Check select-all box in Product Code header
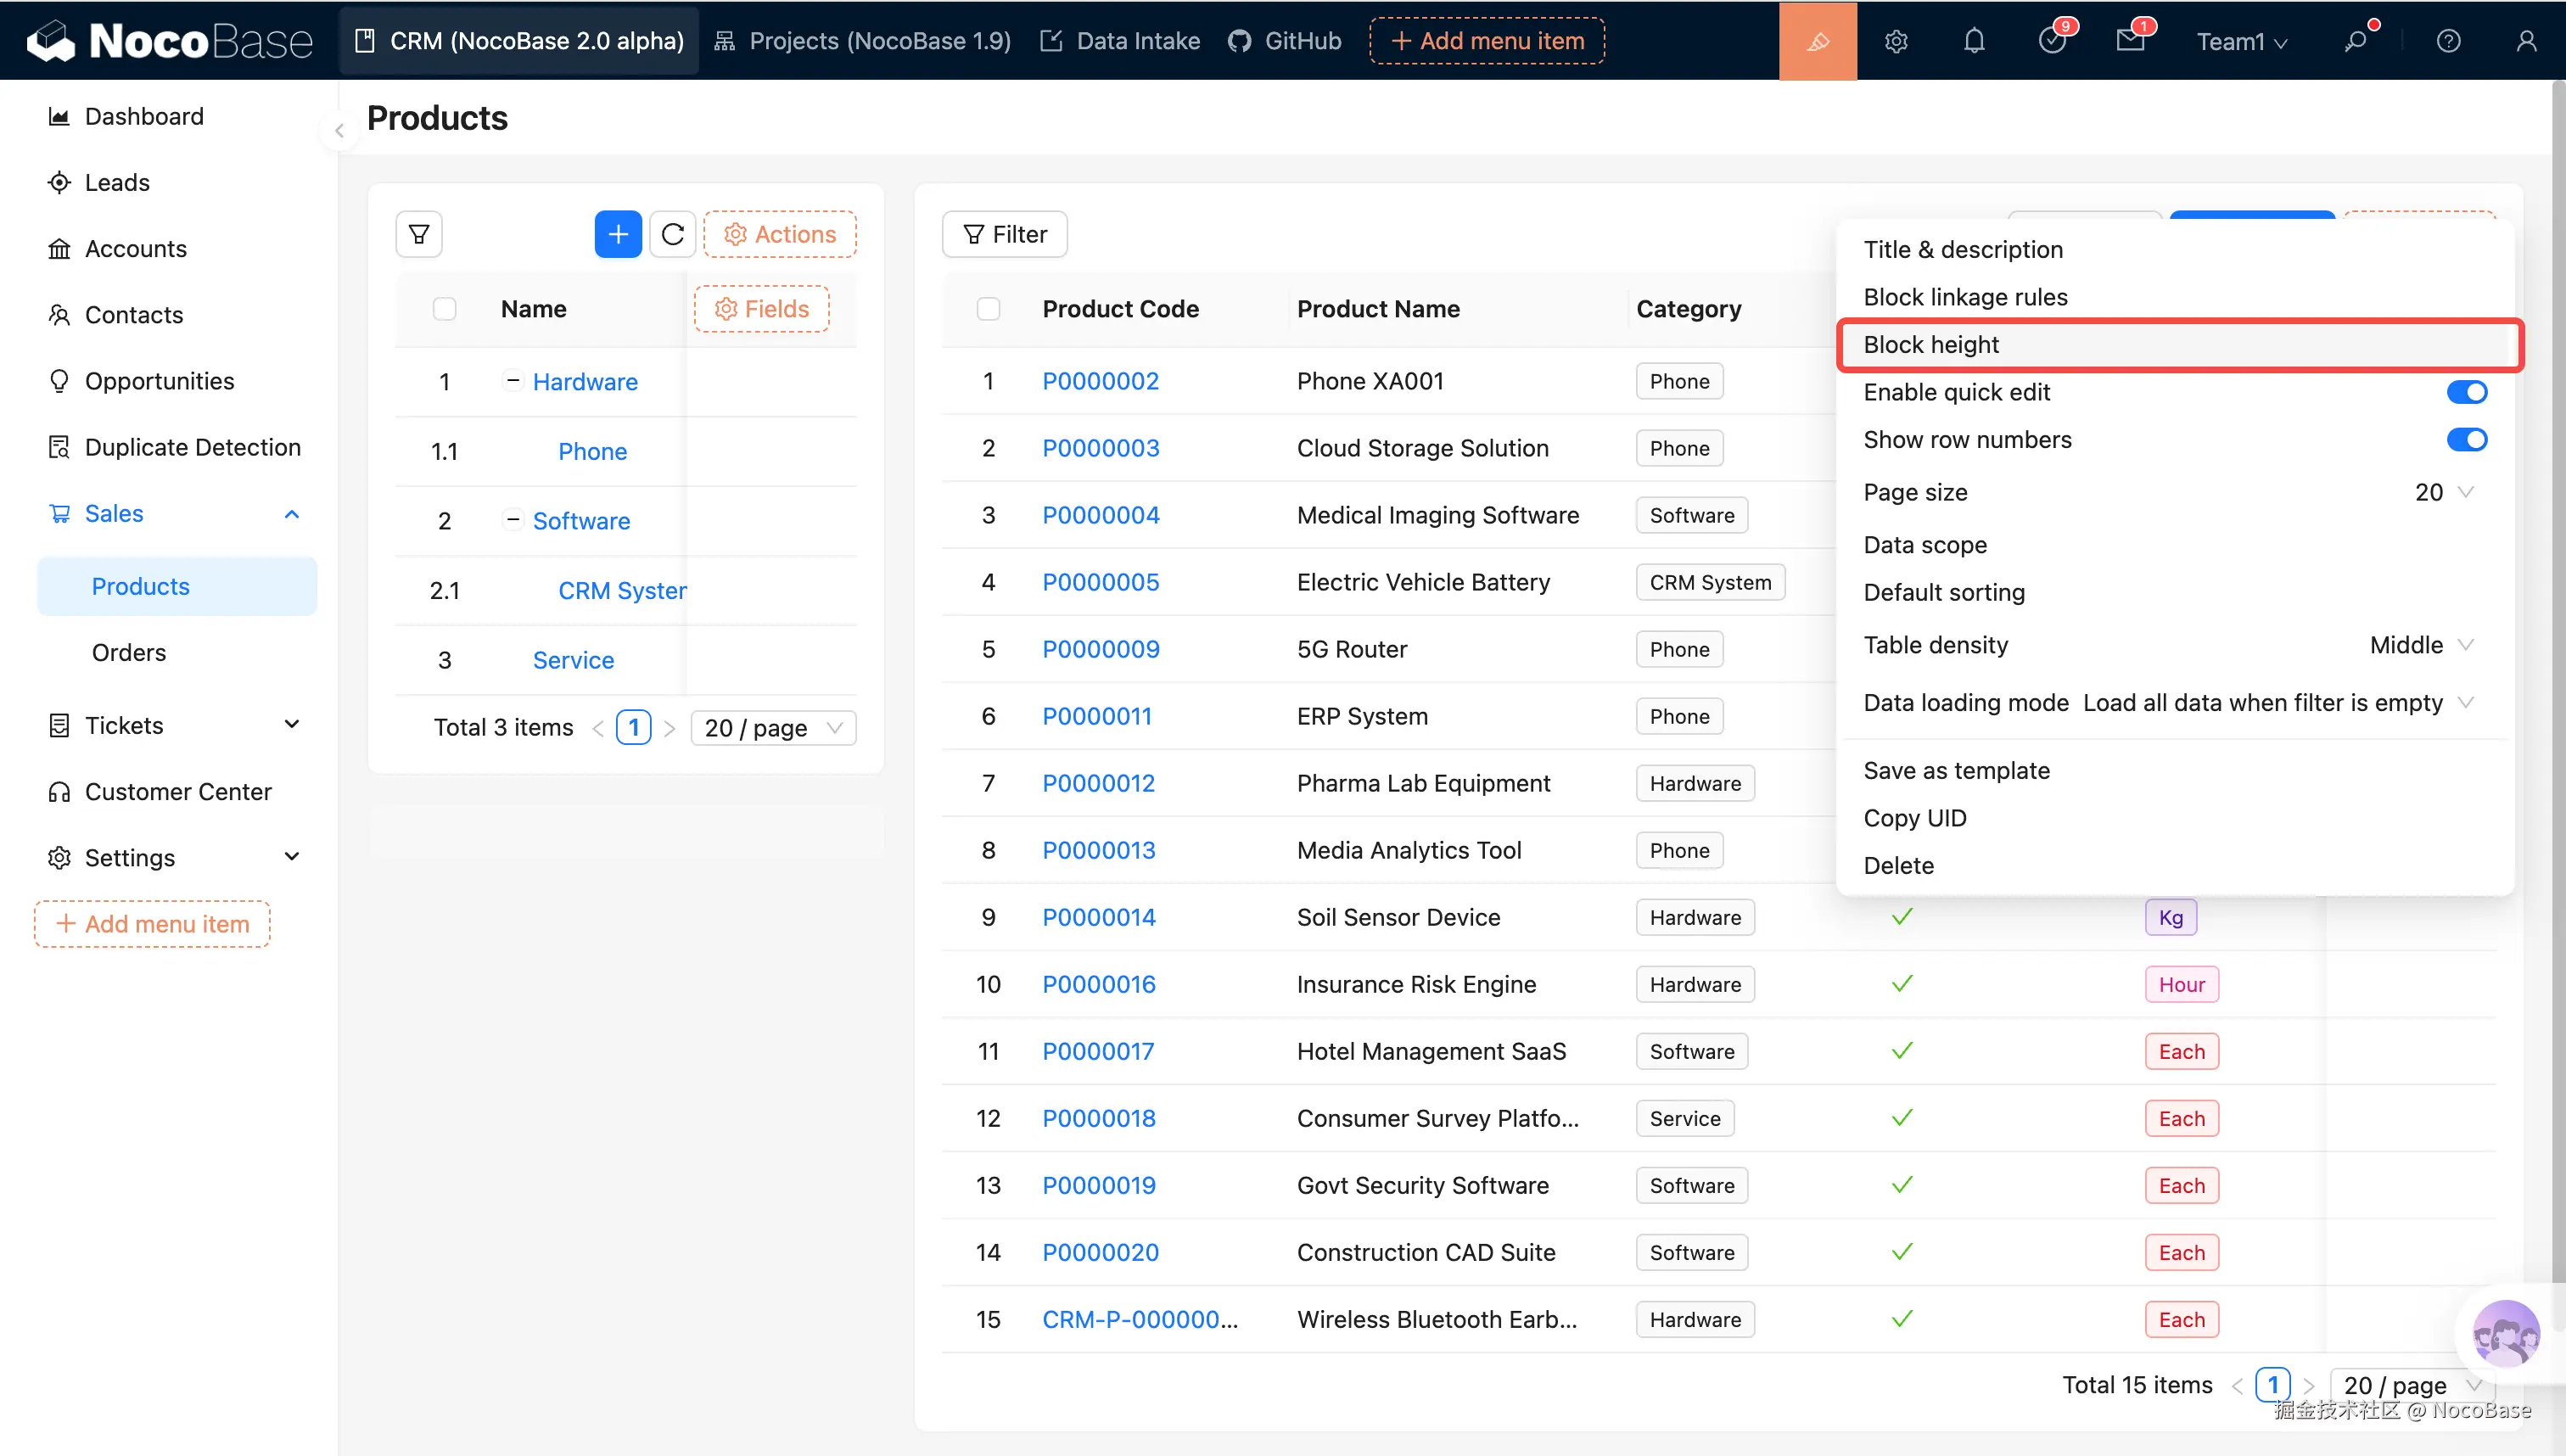Viewport: 2566px width, 1456px height. [x=988, y=309]
